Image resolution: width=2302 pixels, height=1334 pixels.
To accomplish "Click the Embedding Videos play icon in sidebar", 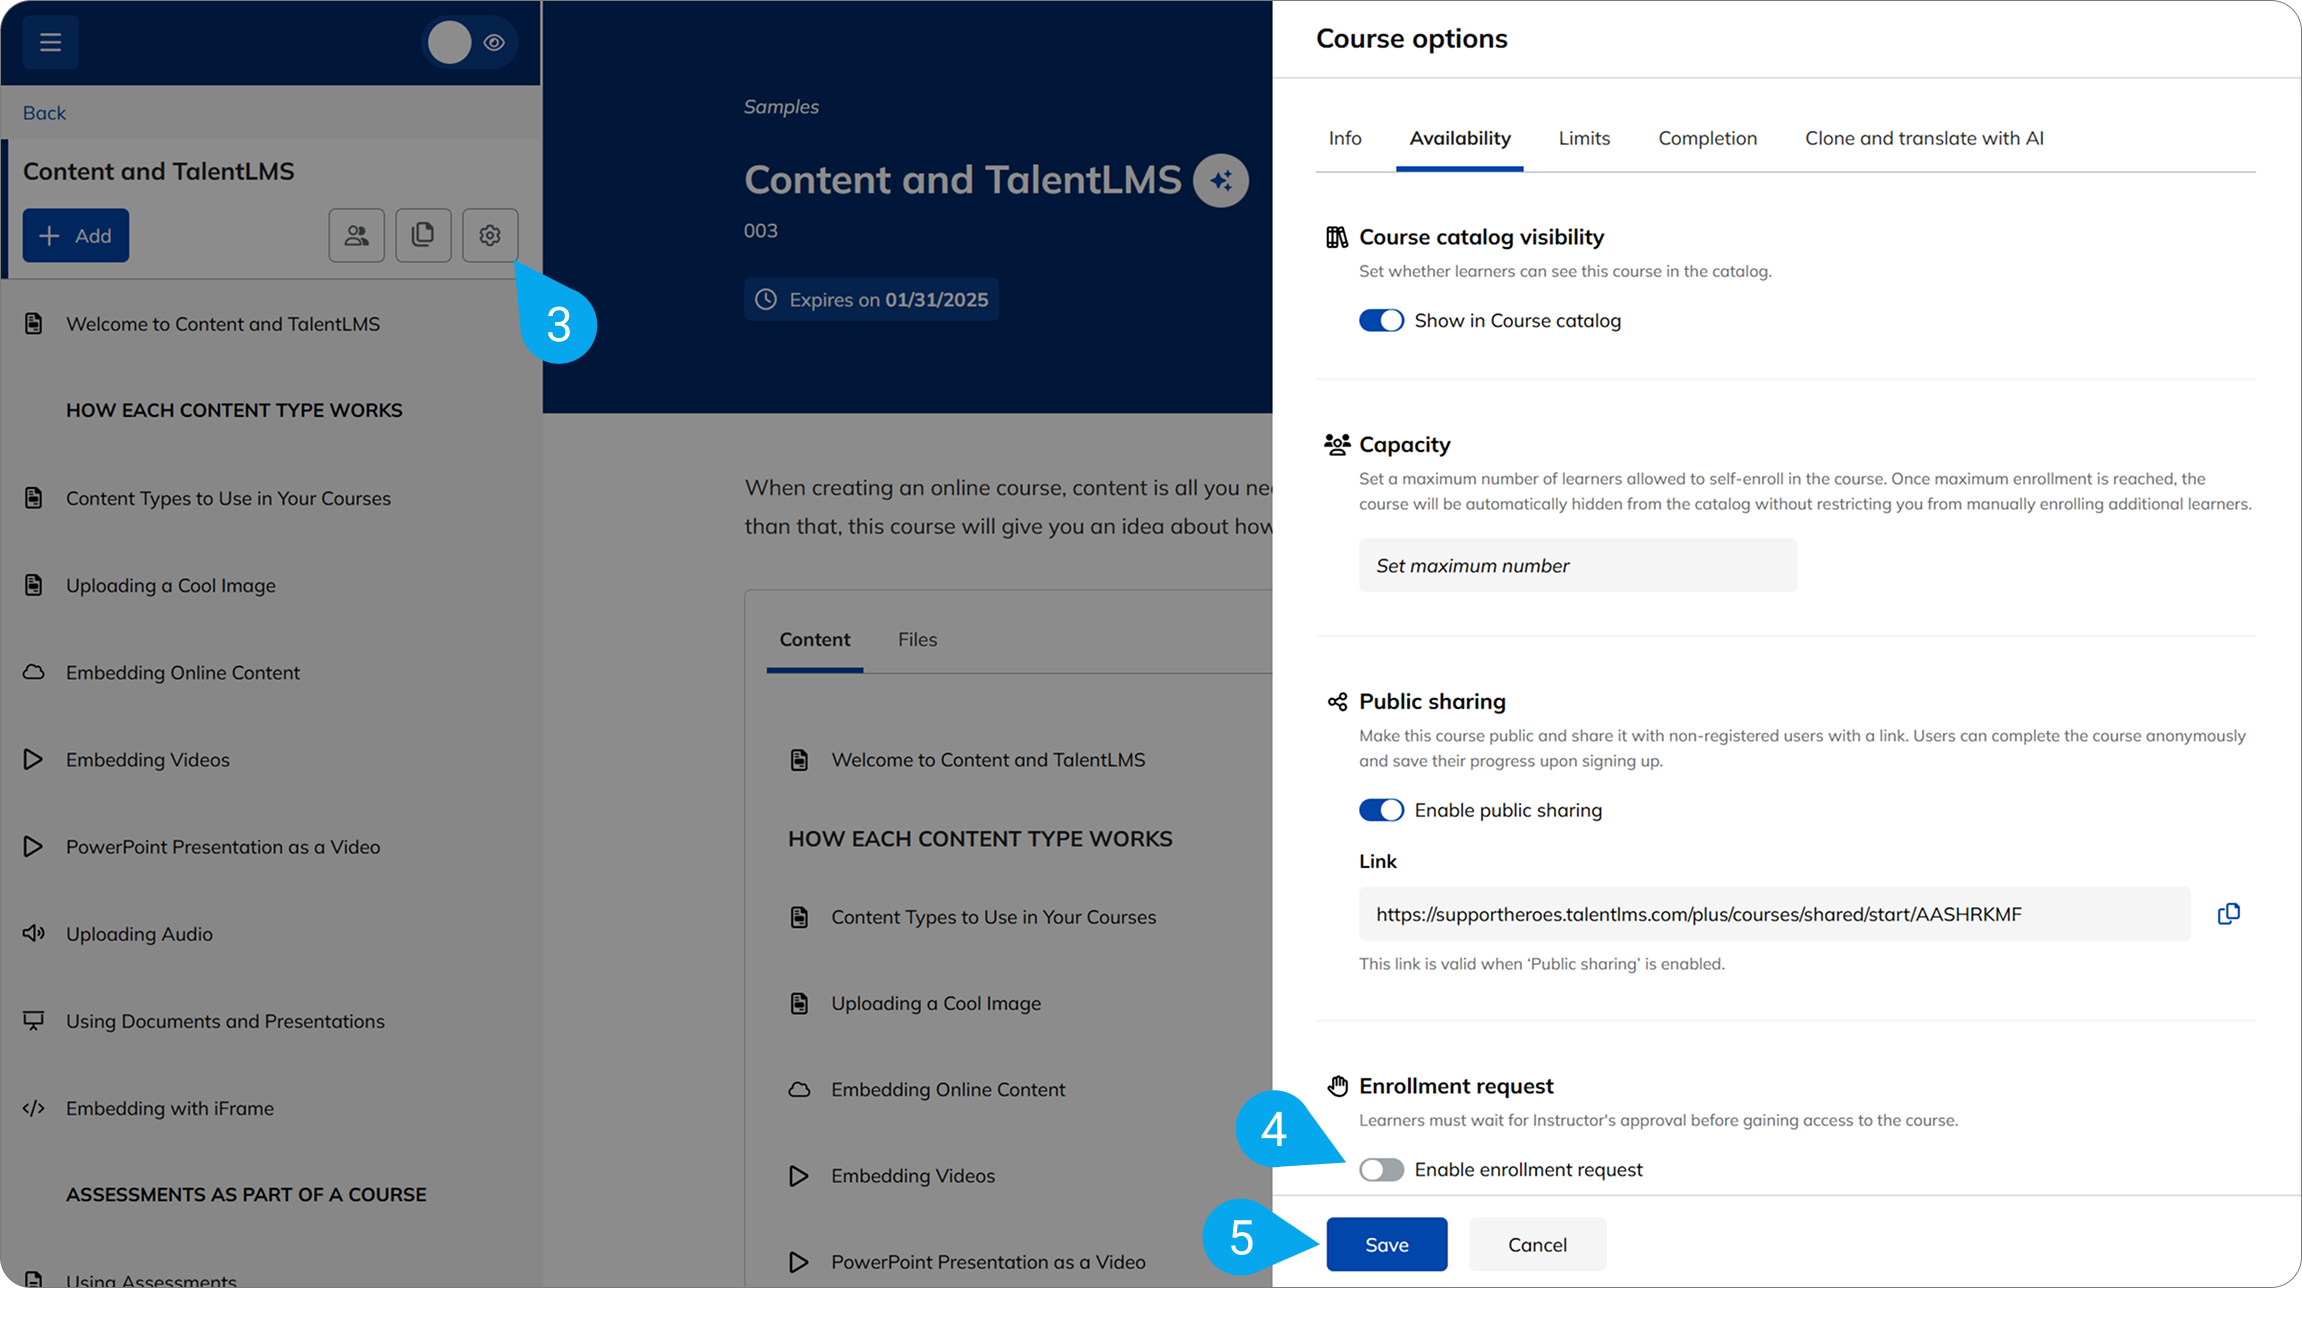I will [33, 760].
